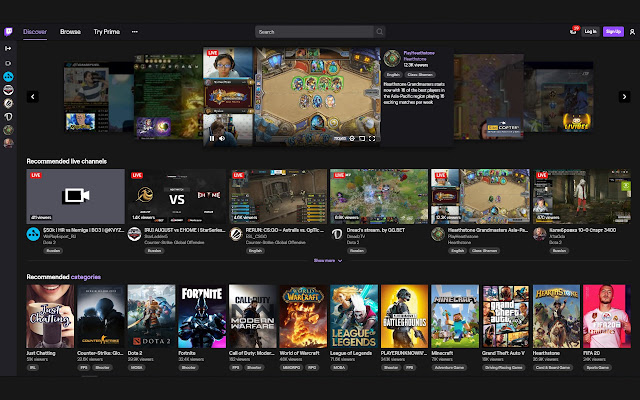The height and width of the screenshot is (400, 640).
Task: Click the ESL_CSGO avatar under recommended channels
Action: click(x=236, y=234)
